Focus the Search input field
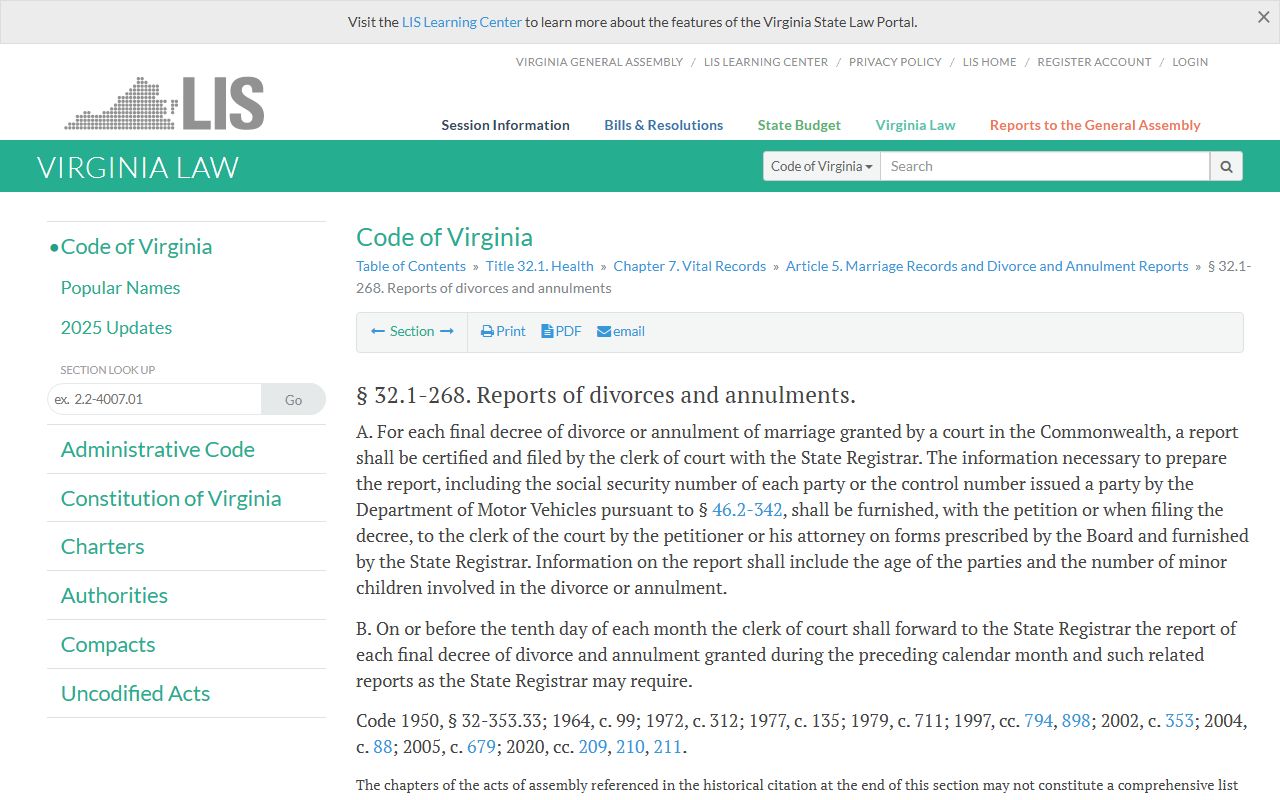 [x=1045, y=166]
